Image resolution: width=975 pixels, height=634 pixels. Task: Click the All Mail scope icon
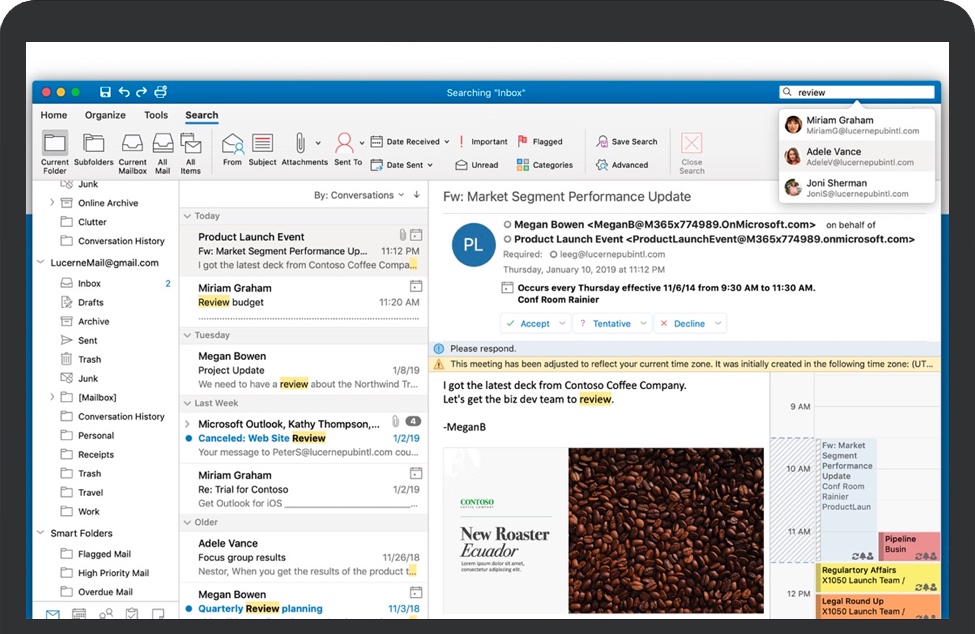click(162, 144)
